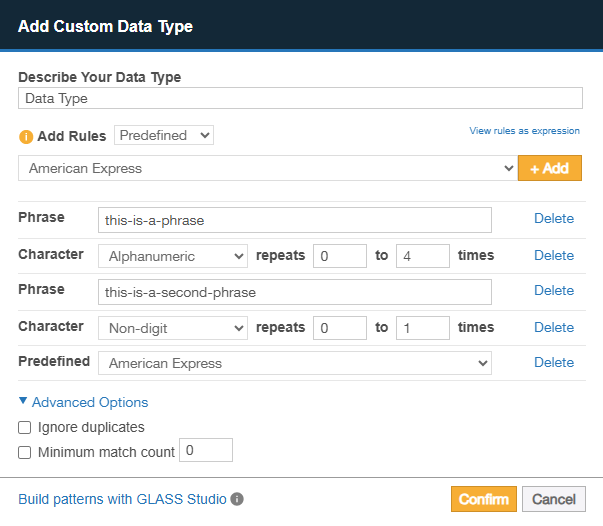The image size is (603, 526).
Task: Click the Describe Your Data Type field
Action: [300, 98]
